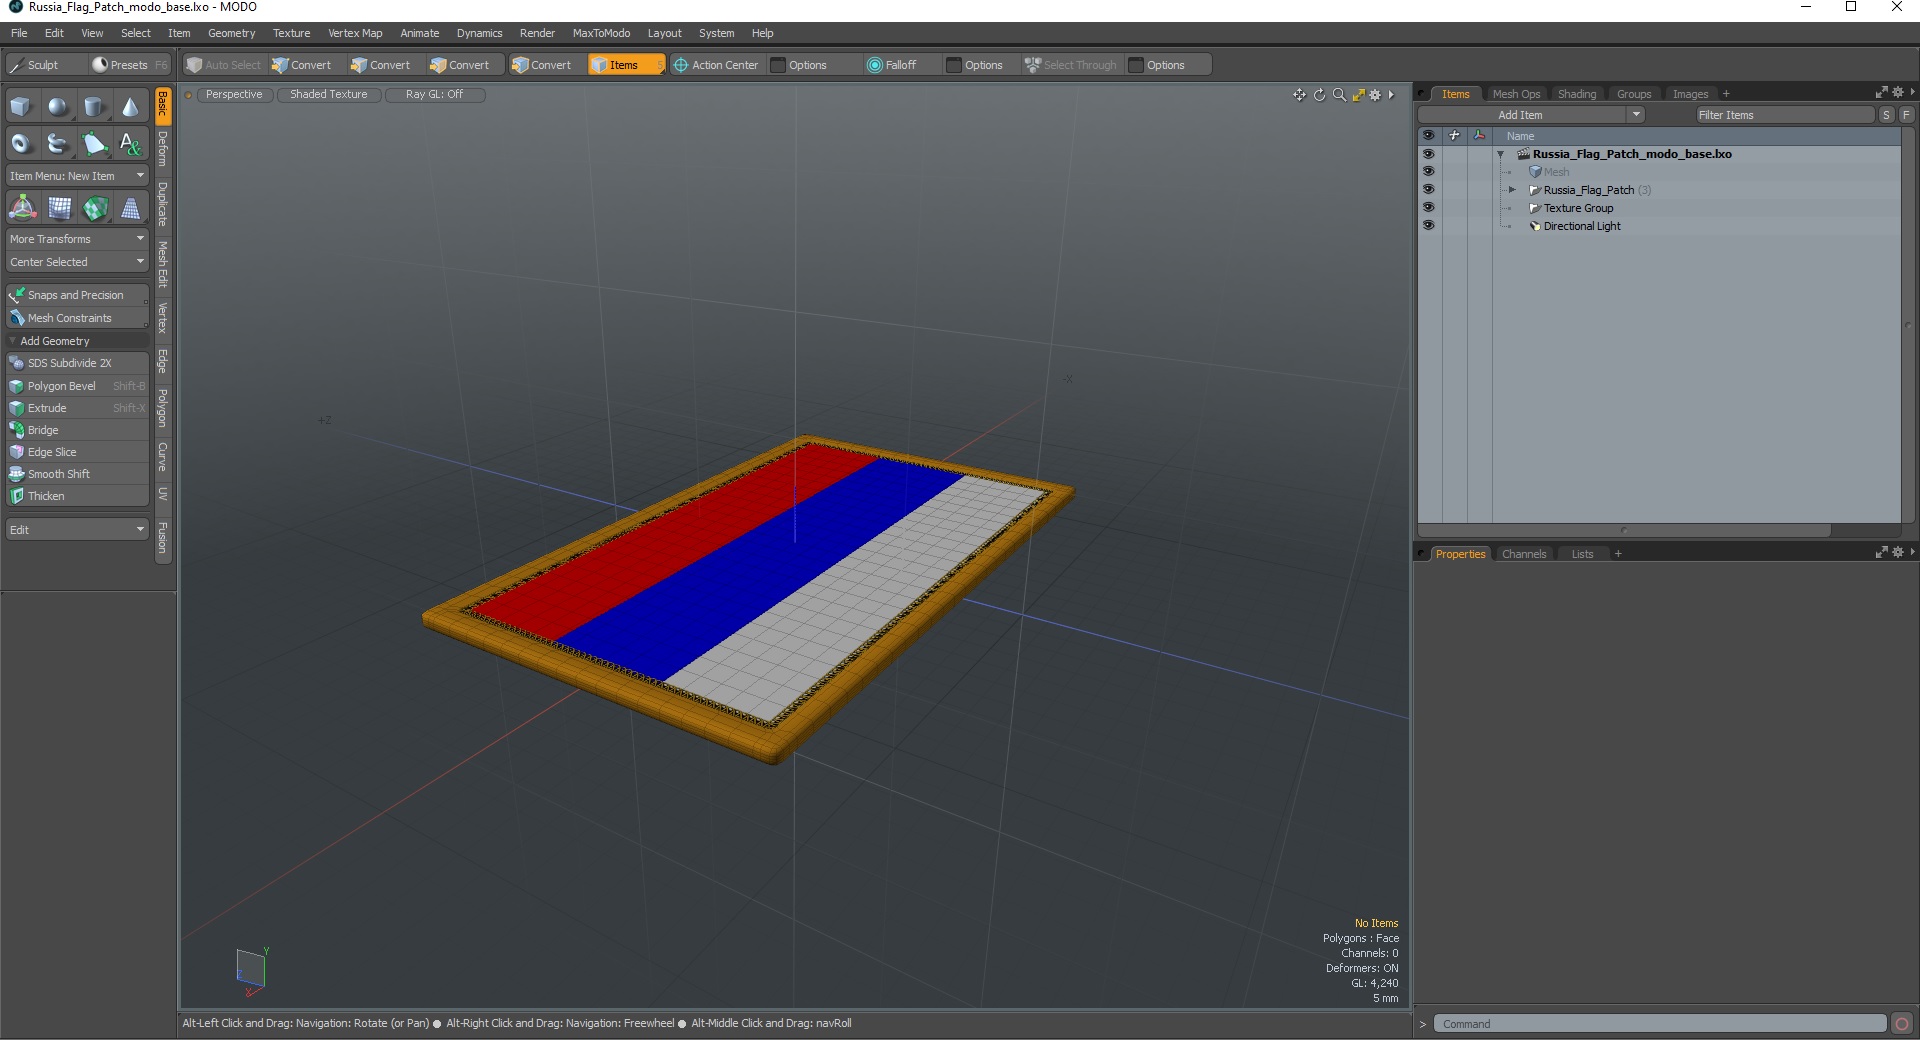Image resolution: width=1920 pixels, height=1040 pixels.
Task: Activate the Transform gizmo tool
Action: coord(22,208)
